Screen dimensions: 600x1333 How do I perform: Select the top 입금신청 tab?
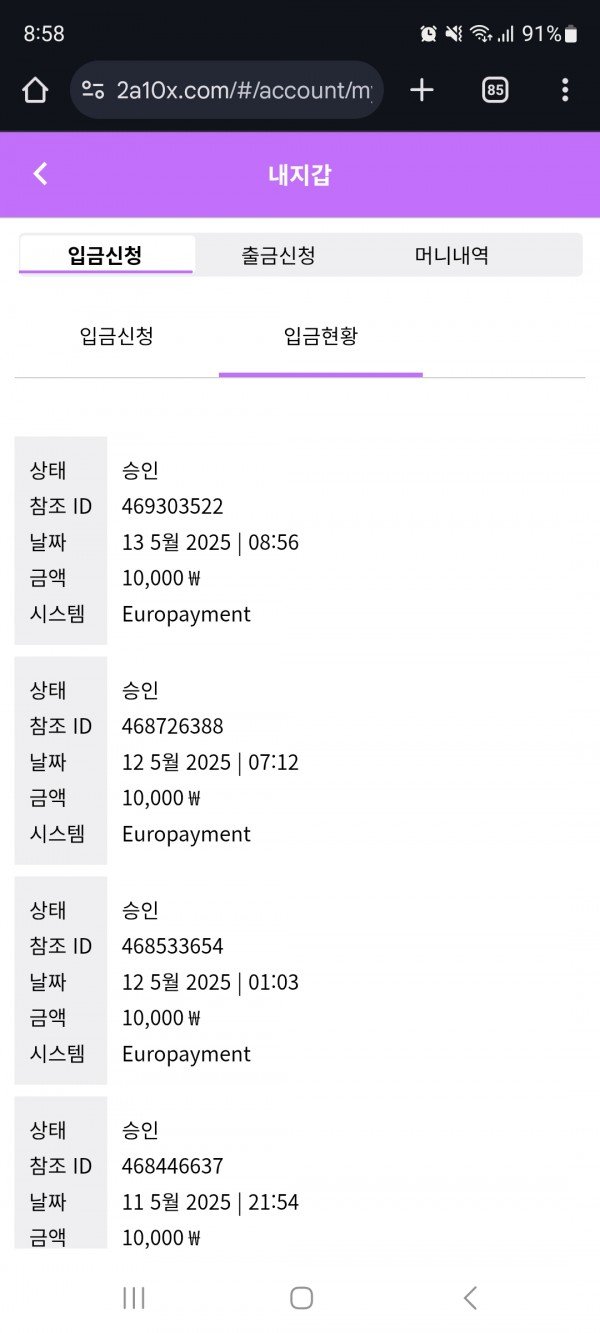(105, 255)
